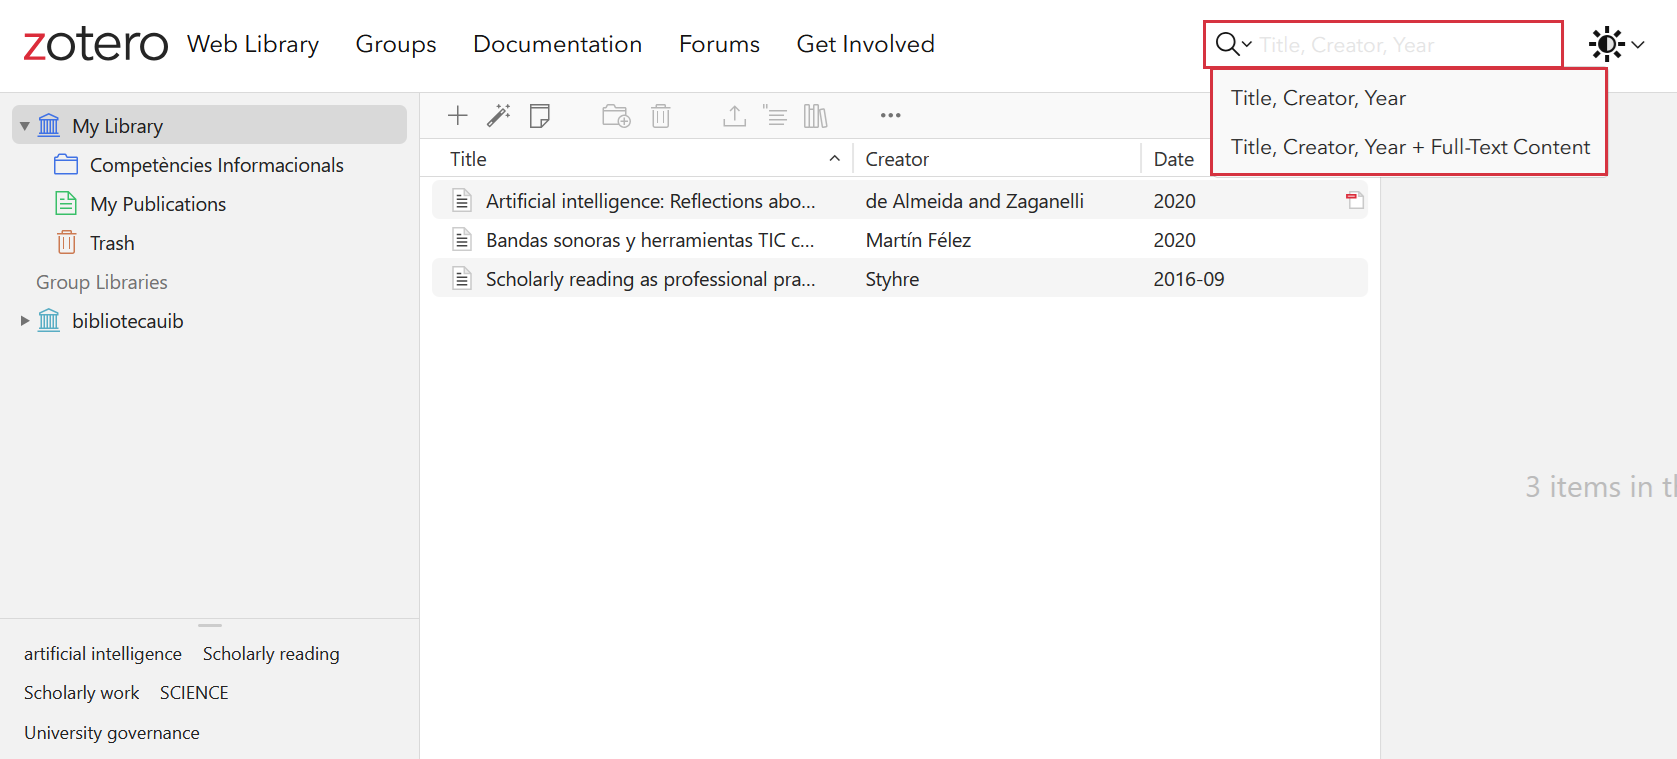Click the New Item plus icon
The width and height of the screenshot is (1677, 759).
pos(458,116)
